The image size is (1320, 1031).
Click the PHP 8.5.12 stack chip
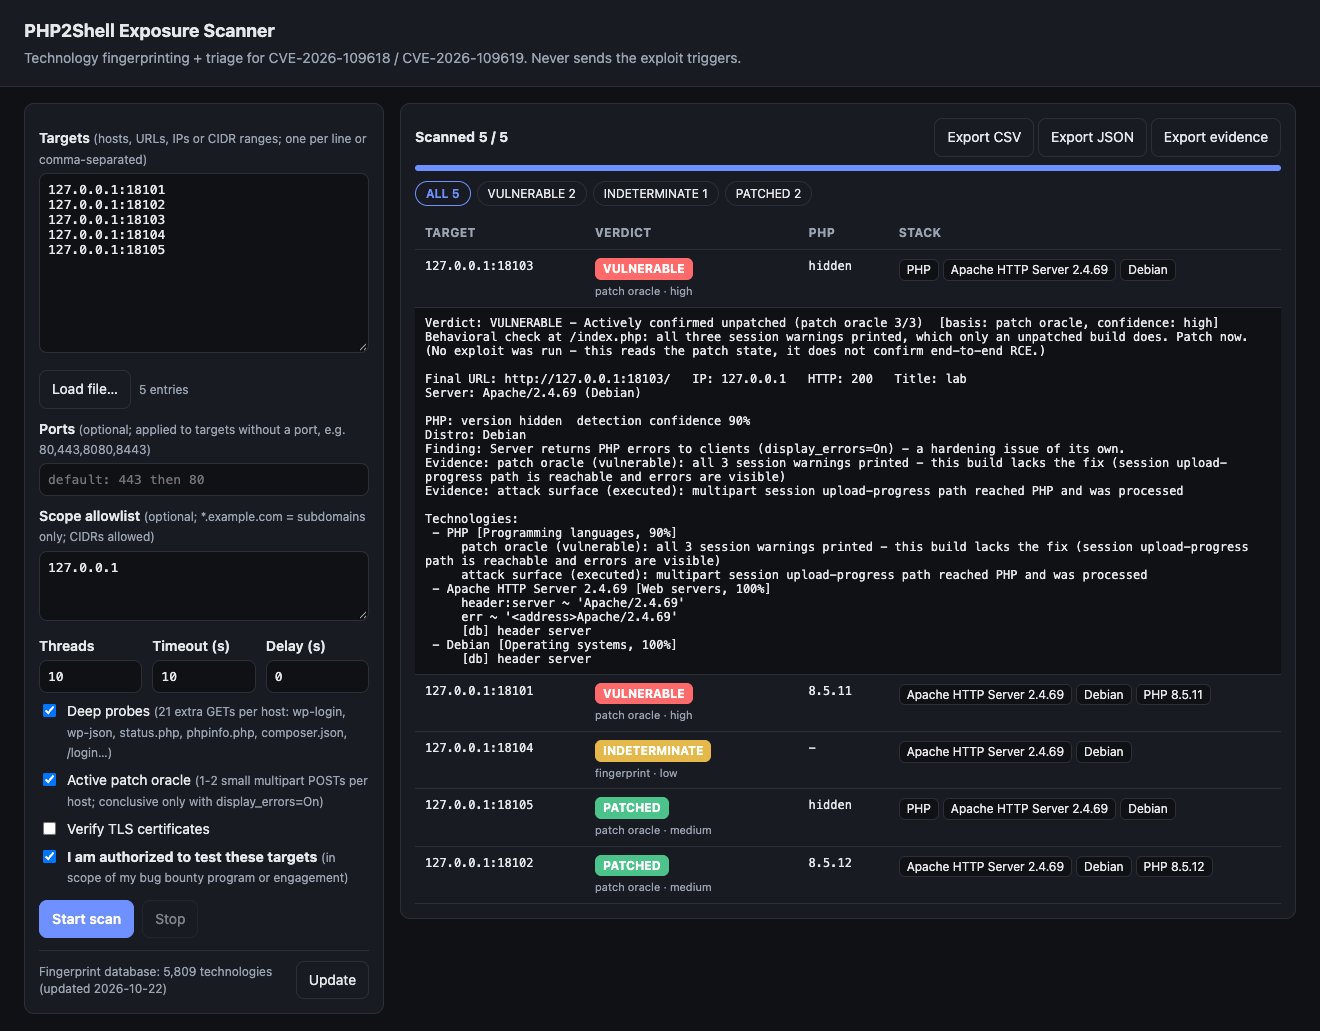(1174, 867)
